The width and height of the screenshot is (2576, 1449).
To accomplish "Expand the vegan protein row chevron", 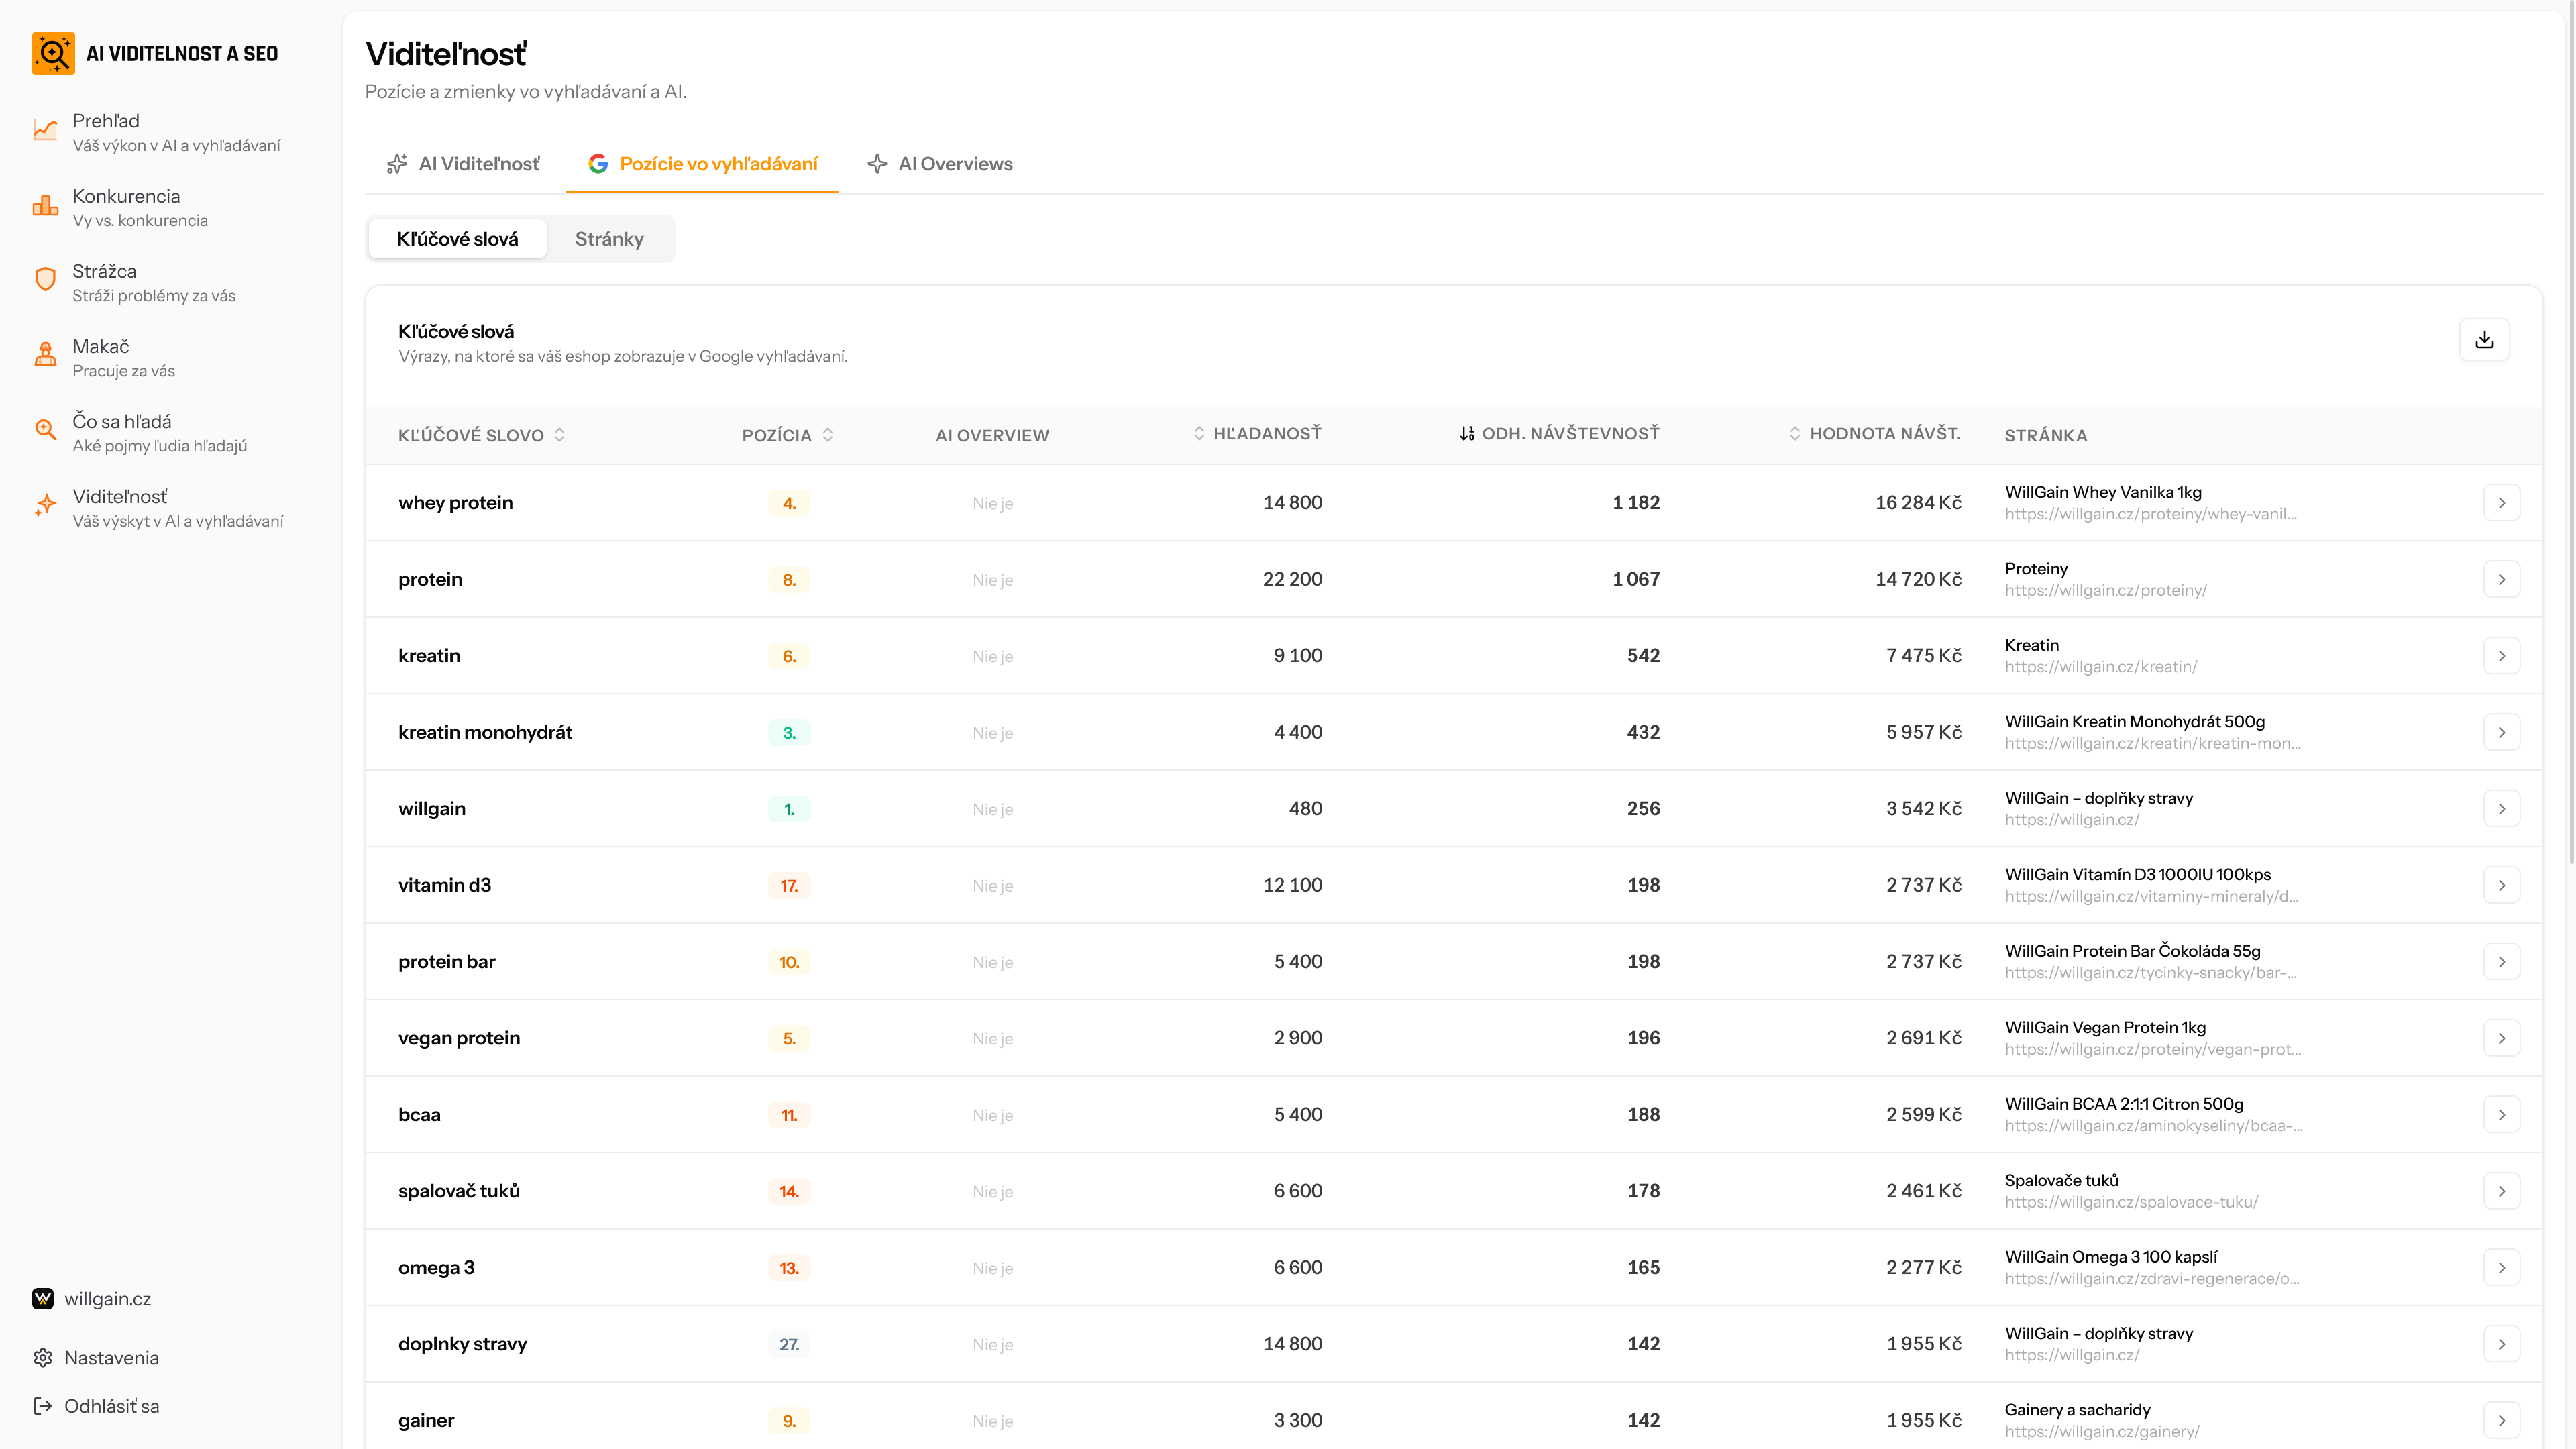I will [x=2501, y=1038].
